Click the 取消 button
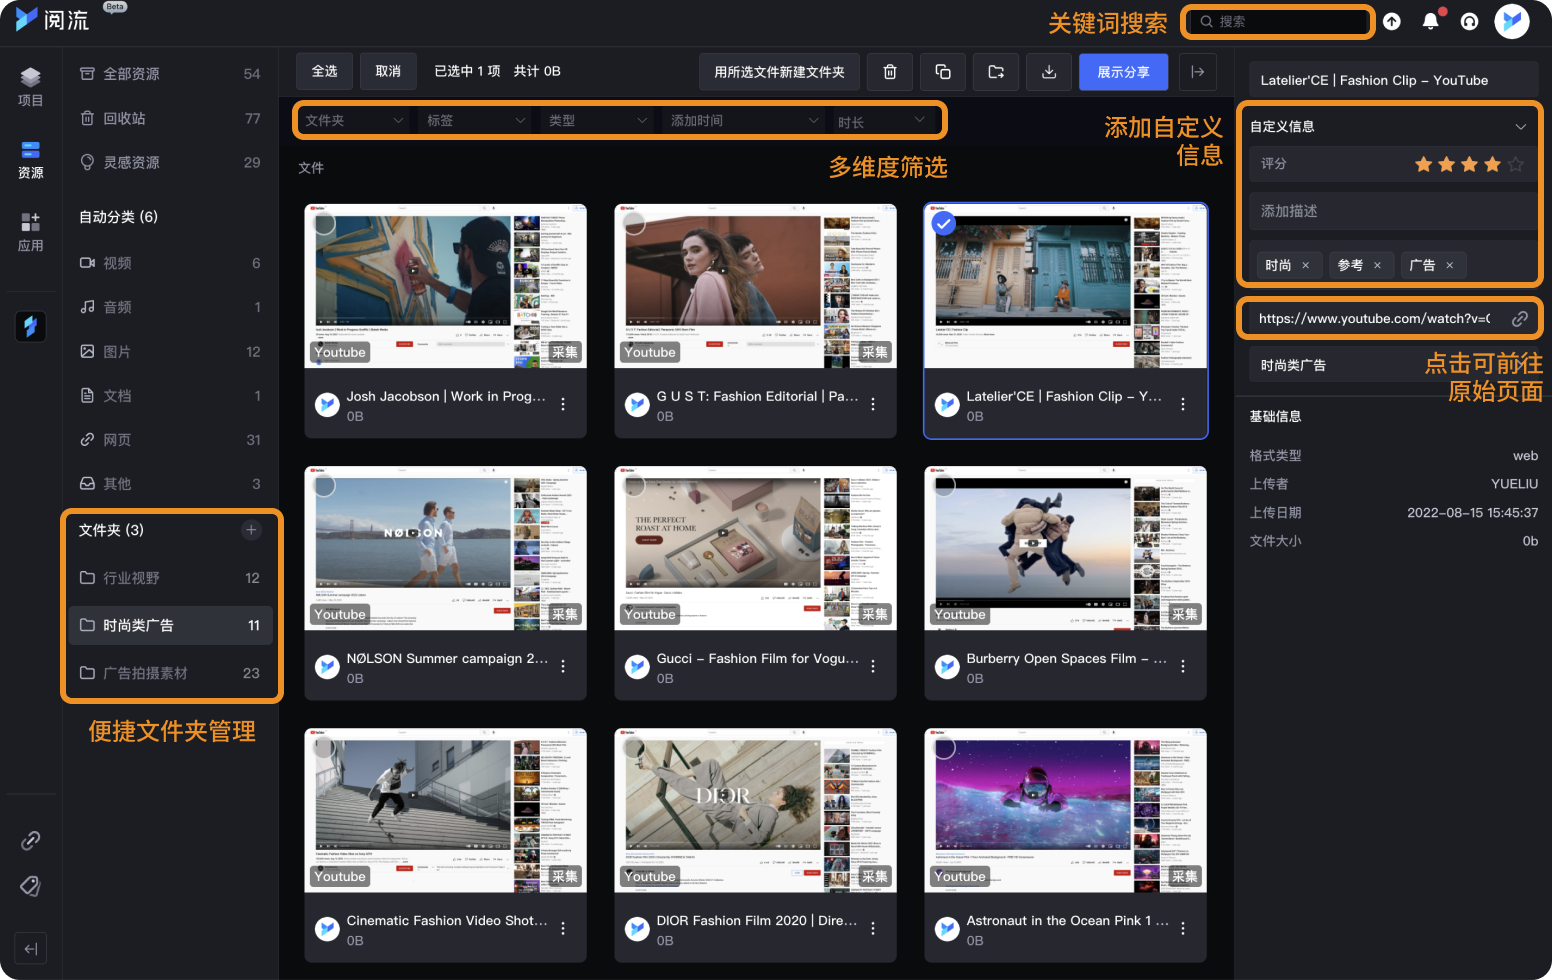The image size is (1552, 980). (388, 72)
